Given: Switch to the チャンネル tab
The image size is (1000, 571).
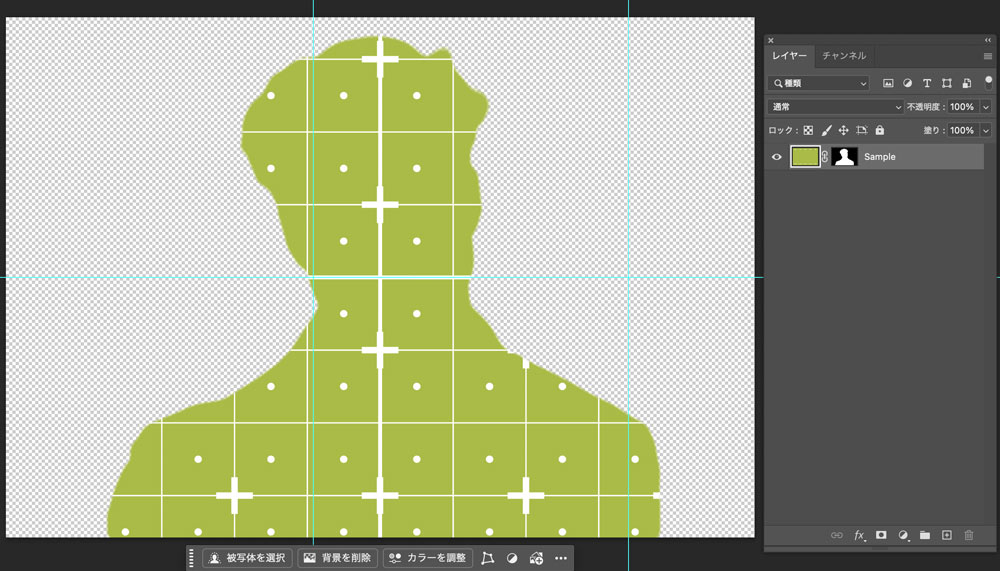Looking at the screenshot, I should 844,56.
